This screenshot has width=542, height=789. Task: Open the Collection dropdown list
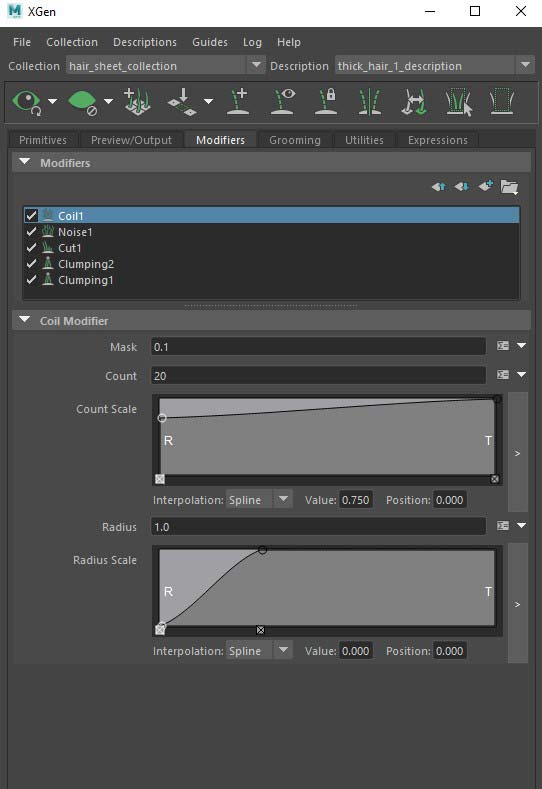point(256,65)
